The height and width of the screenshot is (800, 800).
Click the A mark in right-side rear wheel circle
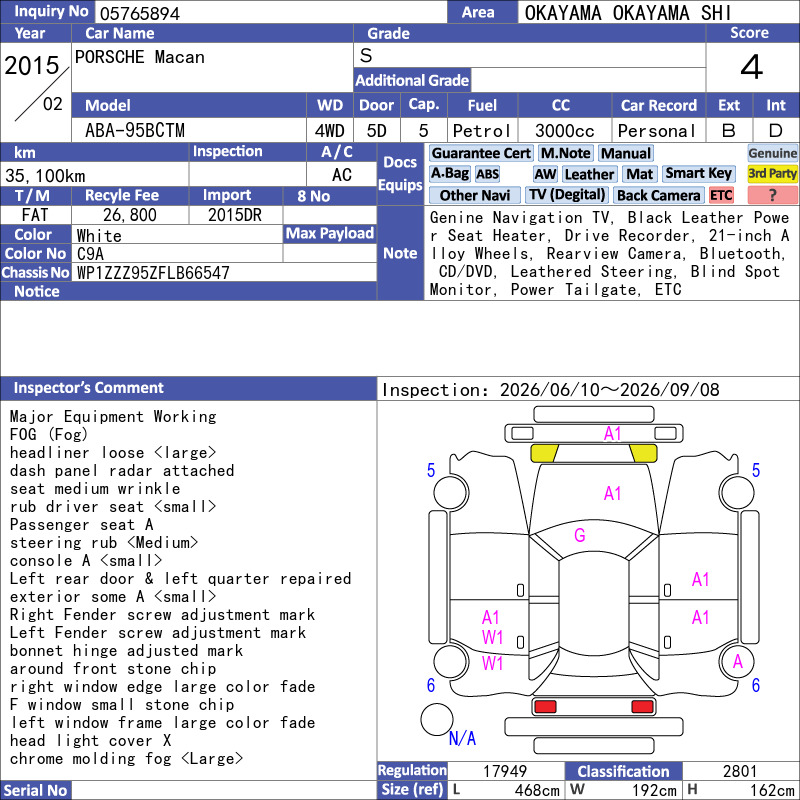[737, 662]
